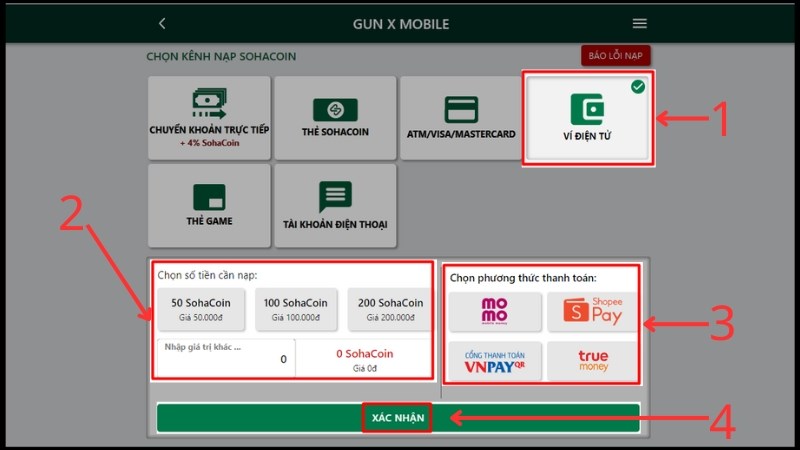800x450 pixels.
Task: Click the Chọn kênh nạp SohaCoin heading
Action: pyautogui.click(x=221, y=56)
